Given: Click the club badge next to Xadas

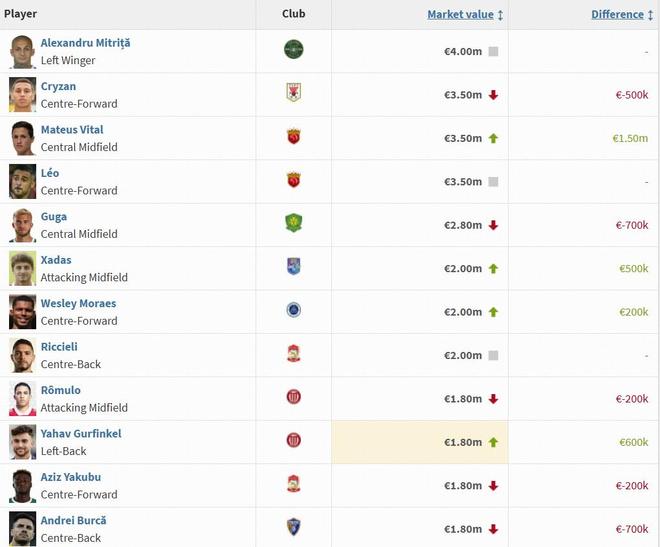Looking at the screenshot, I should pyautogui.click(x=293, y=267).
